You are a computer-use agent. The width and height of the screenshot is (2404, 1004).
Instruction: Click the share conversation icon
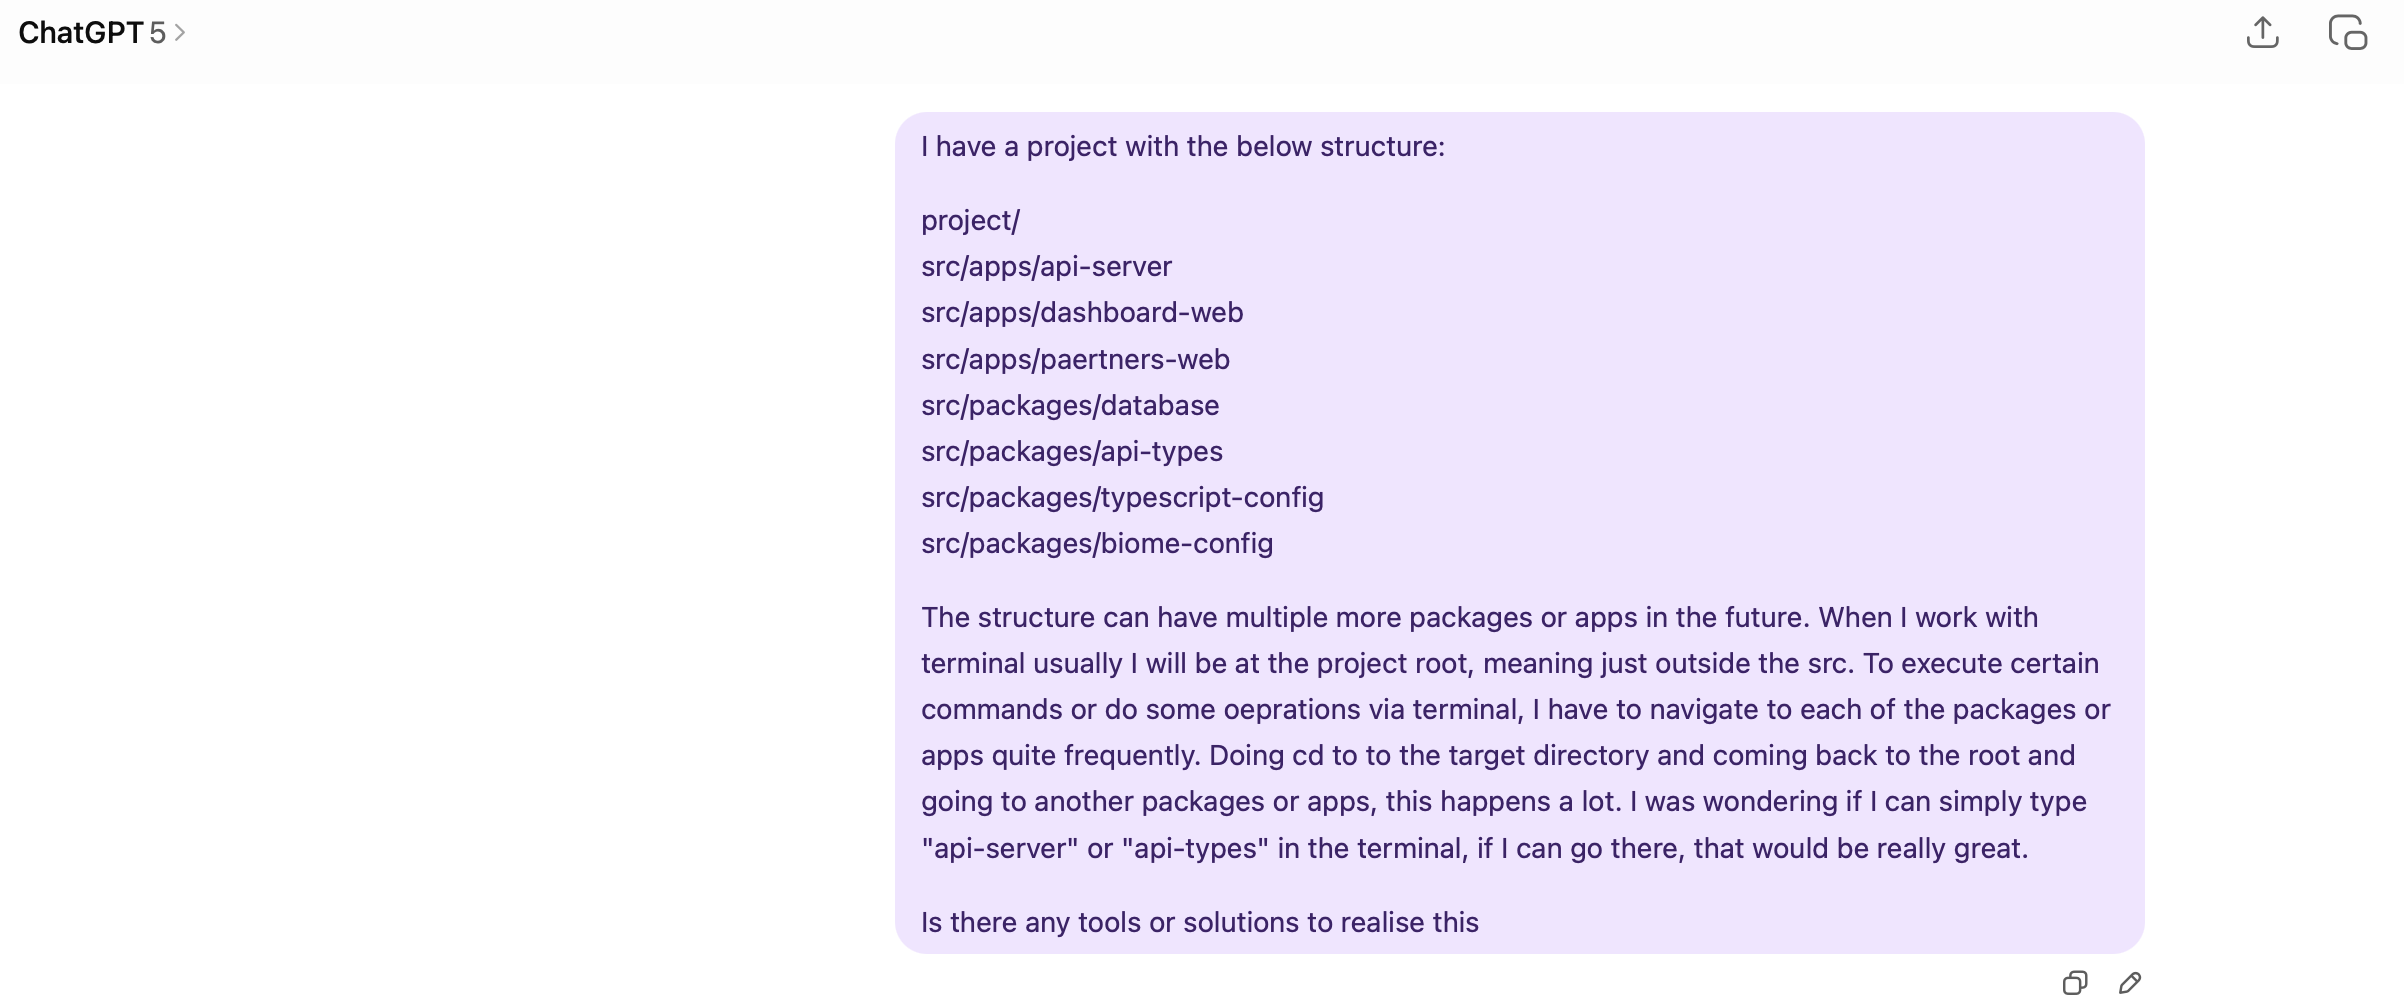pos(2262,33)
